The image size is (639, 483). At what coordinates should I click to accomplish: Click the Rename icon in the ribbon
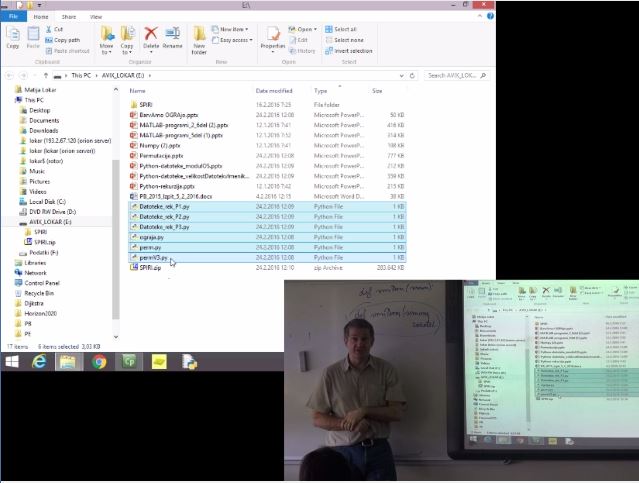(173, 38)
